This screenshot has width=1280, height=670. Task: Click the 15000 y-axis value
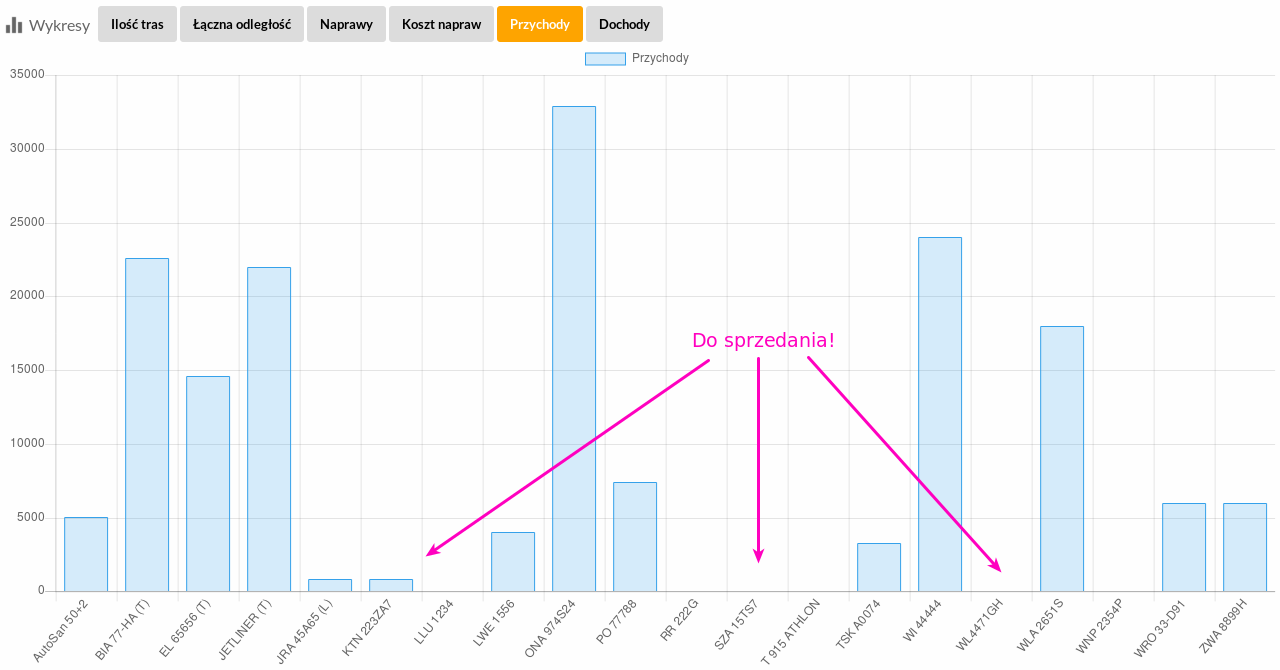click(27, 370)
